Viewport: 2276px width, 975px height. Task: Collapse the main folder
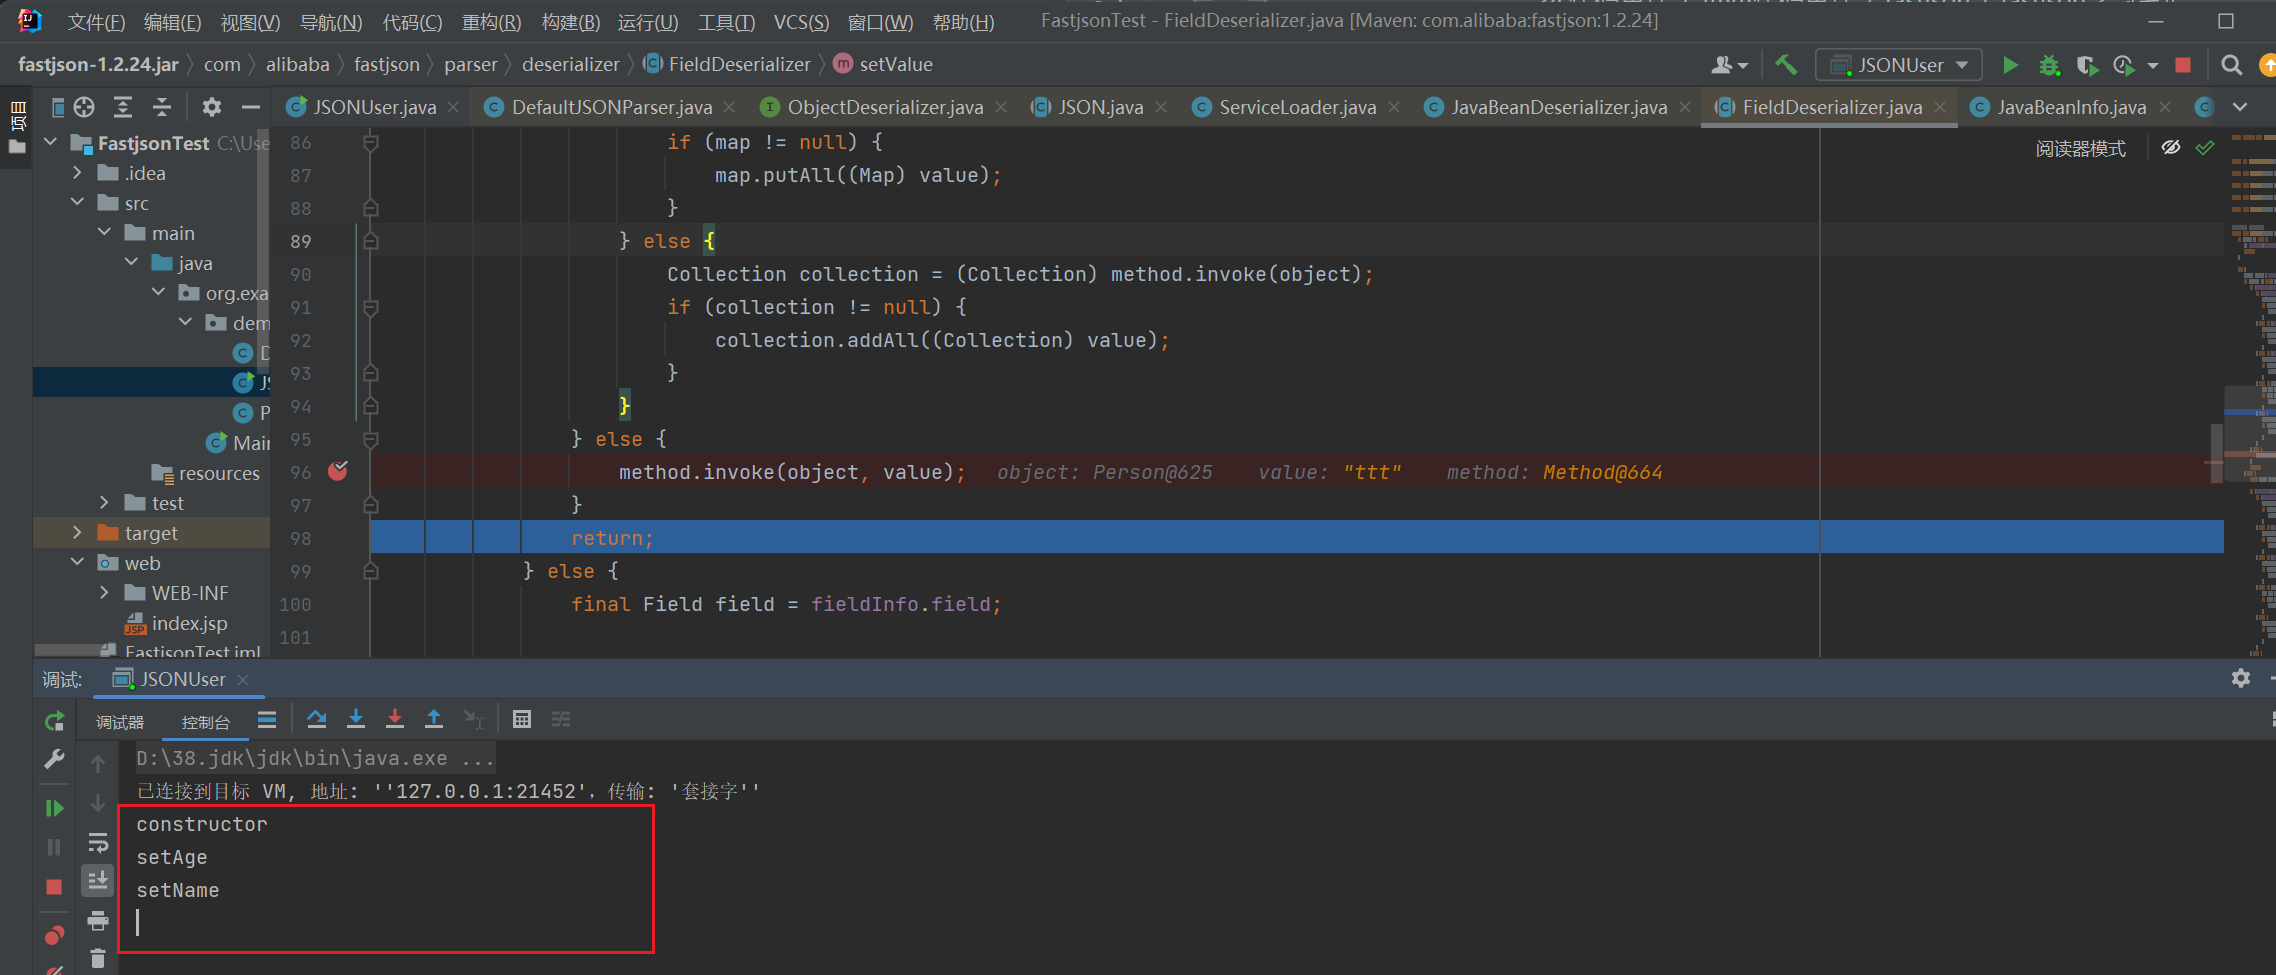pyautogui.click(x=105, y=233)
